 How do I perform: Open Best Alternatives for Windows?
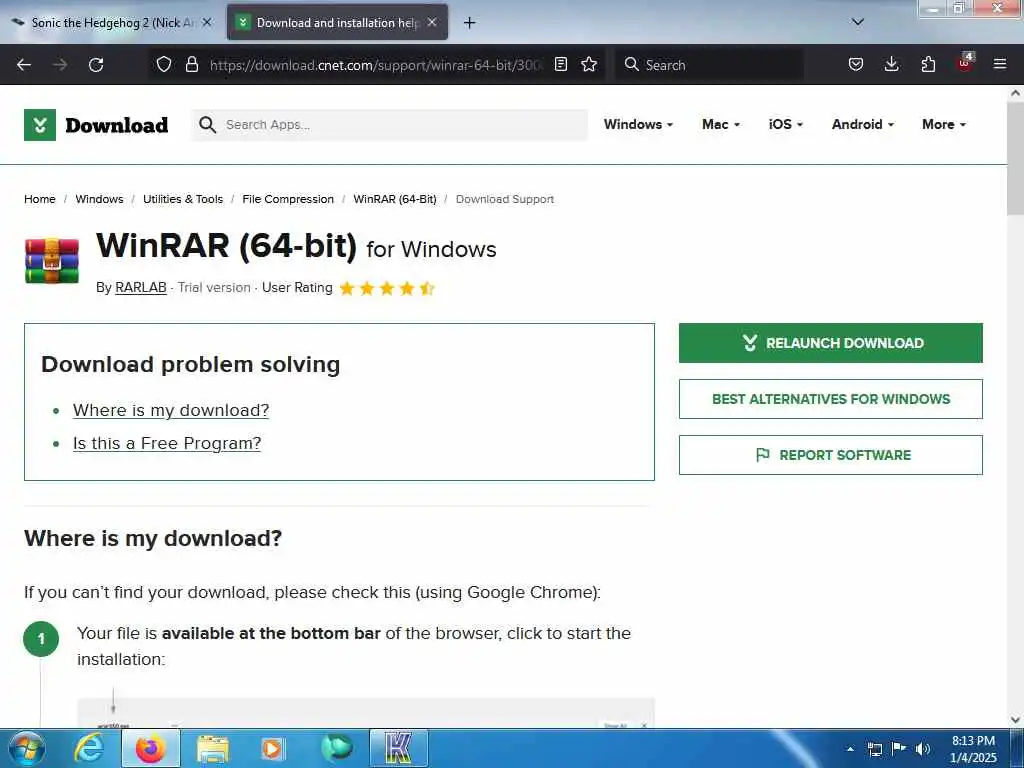point(831,399)
